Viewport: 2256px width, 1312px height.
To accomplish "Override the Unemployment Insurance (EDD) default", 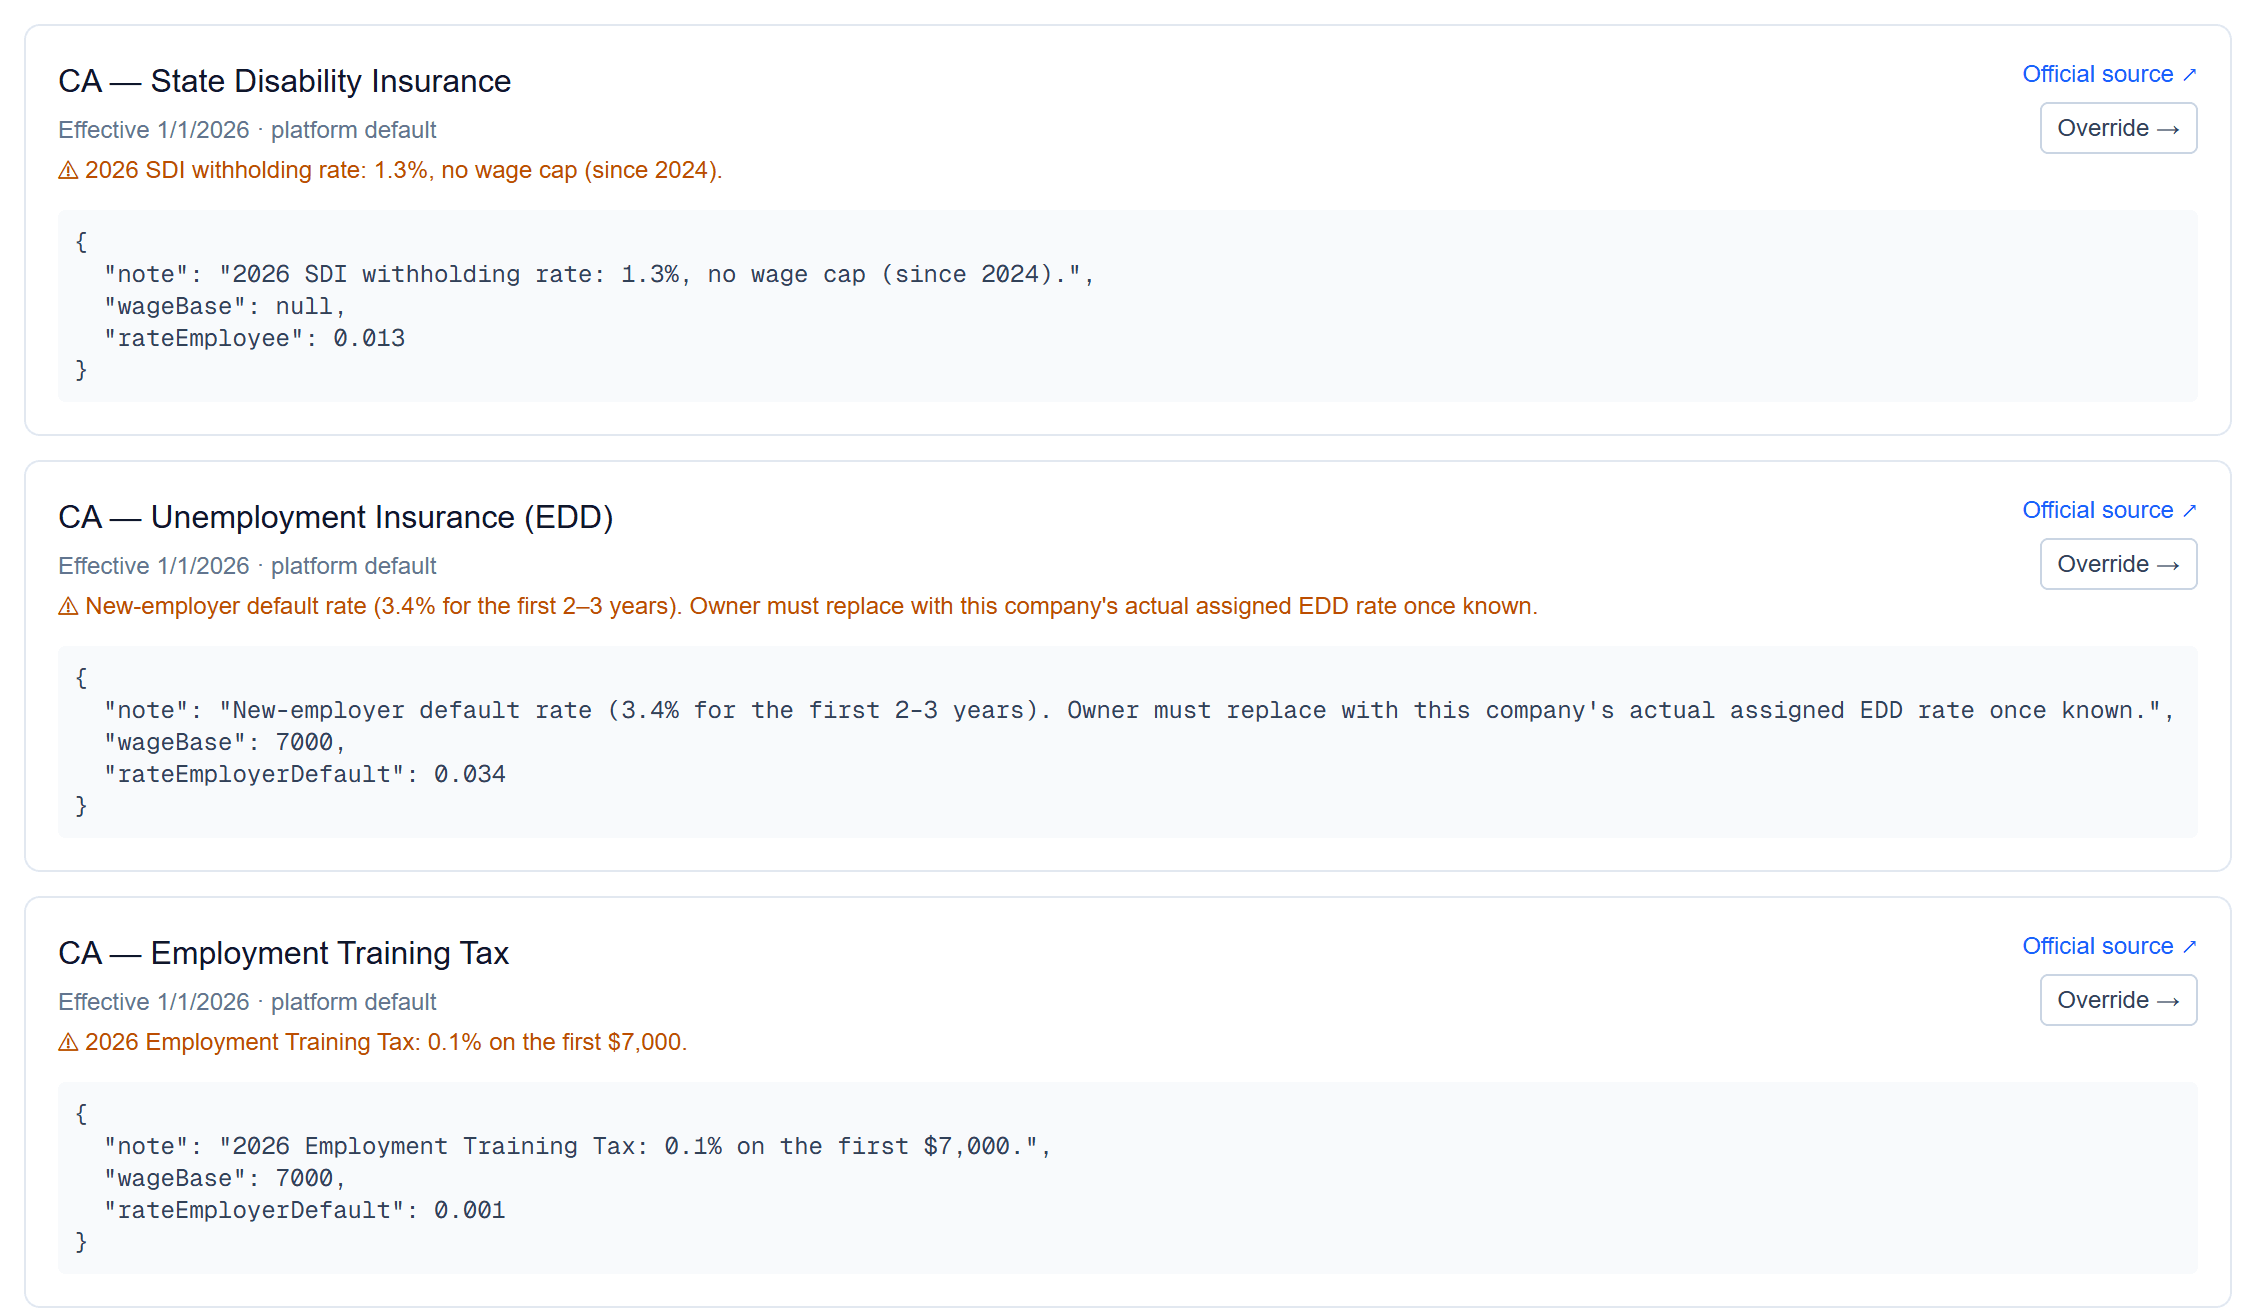I will click(x=2118, y=564).
